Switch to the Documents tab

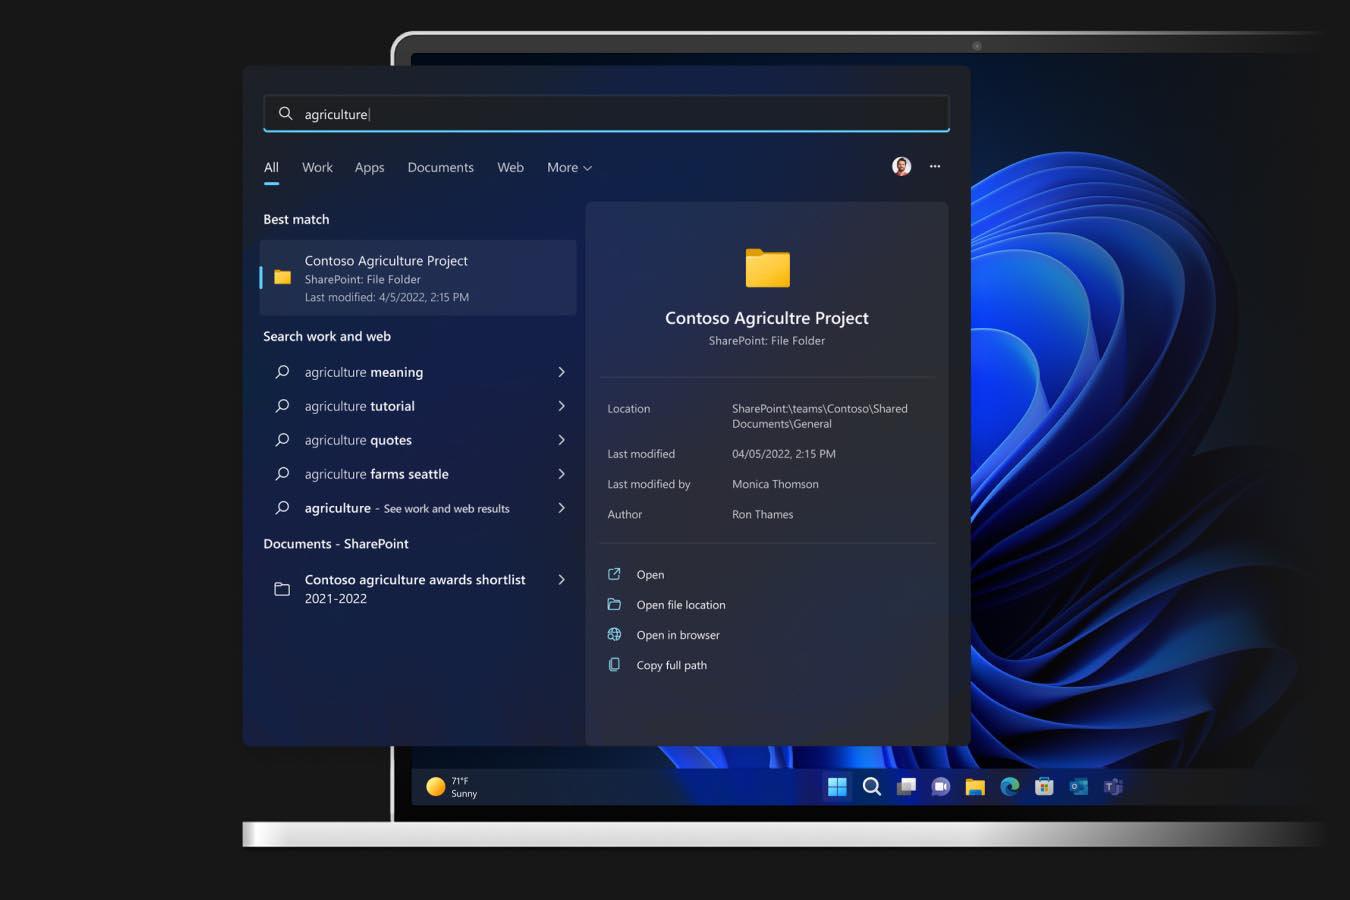[440, 167]
